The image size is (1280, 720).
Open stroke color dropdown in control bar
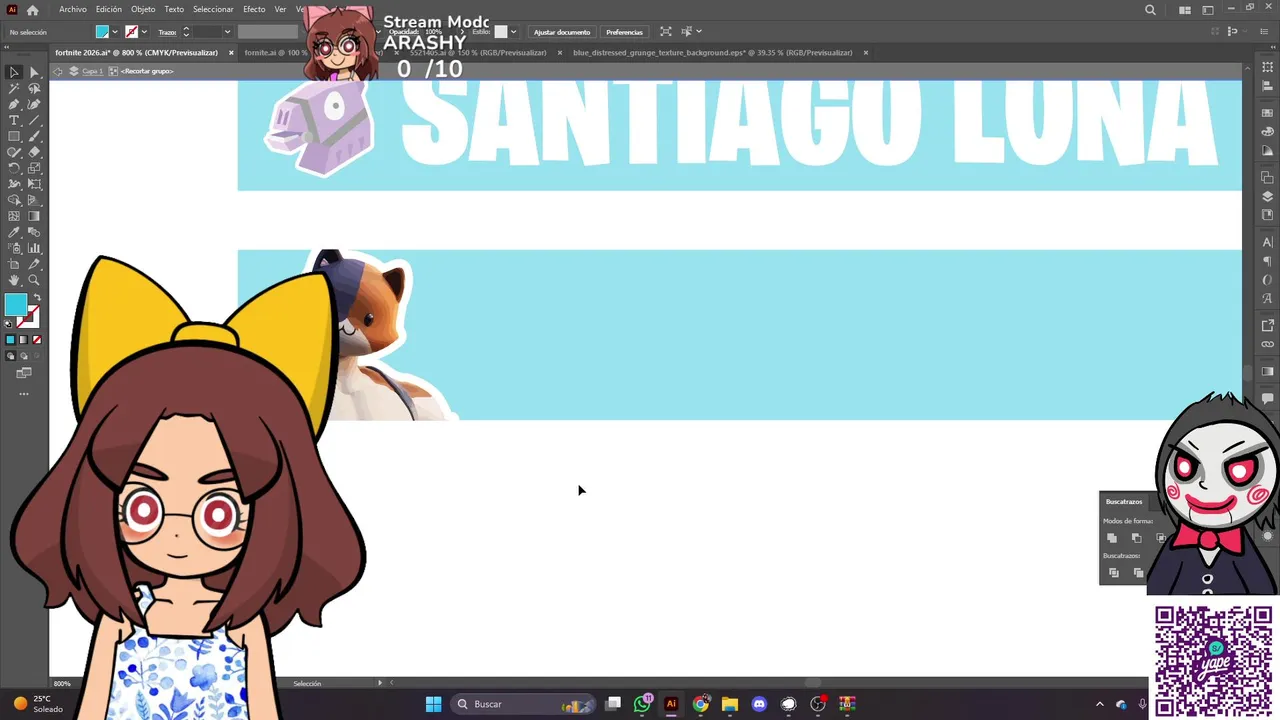[143, 32]
